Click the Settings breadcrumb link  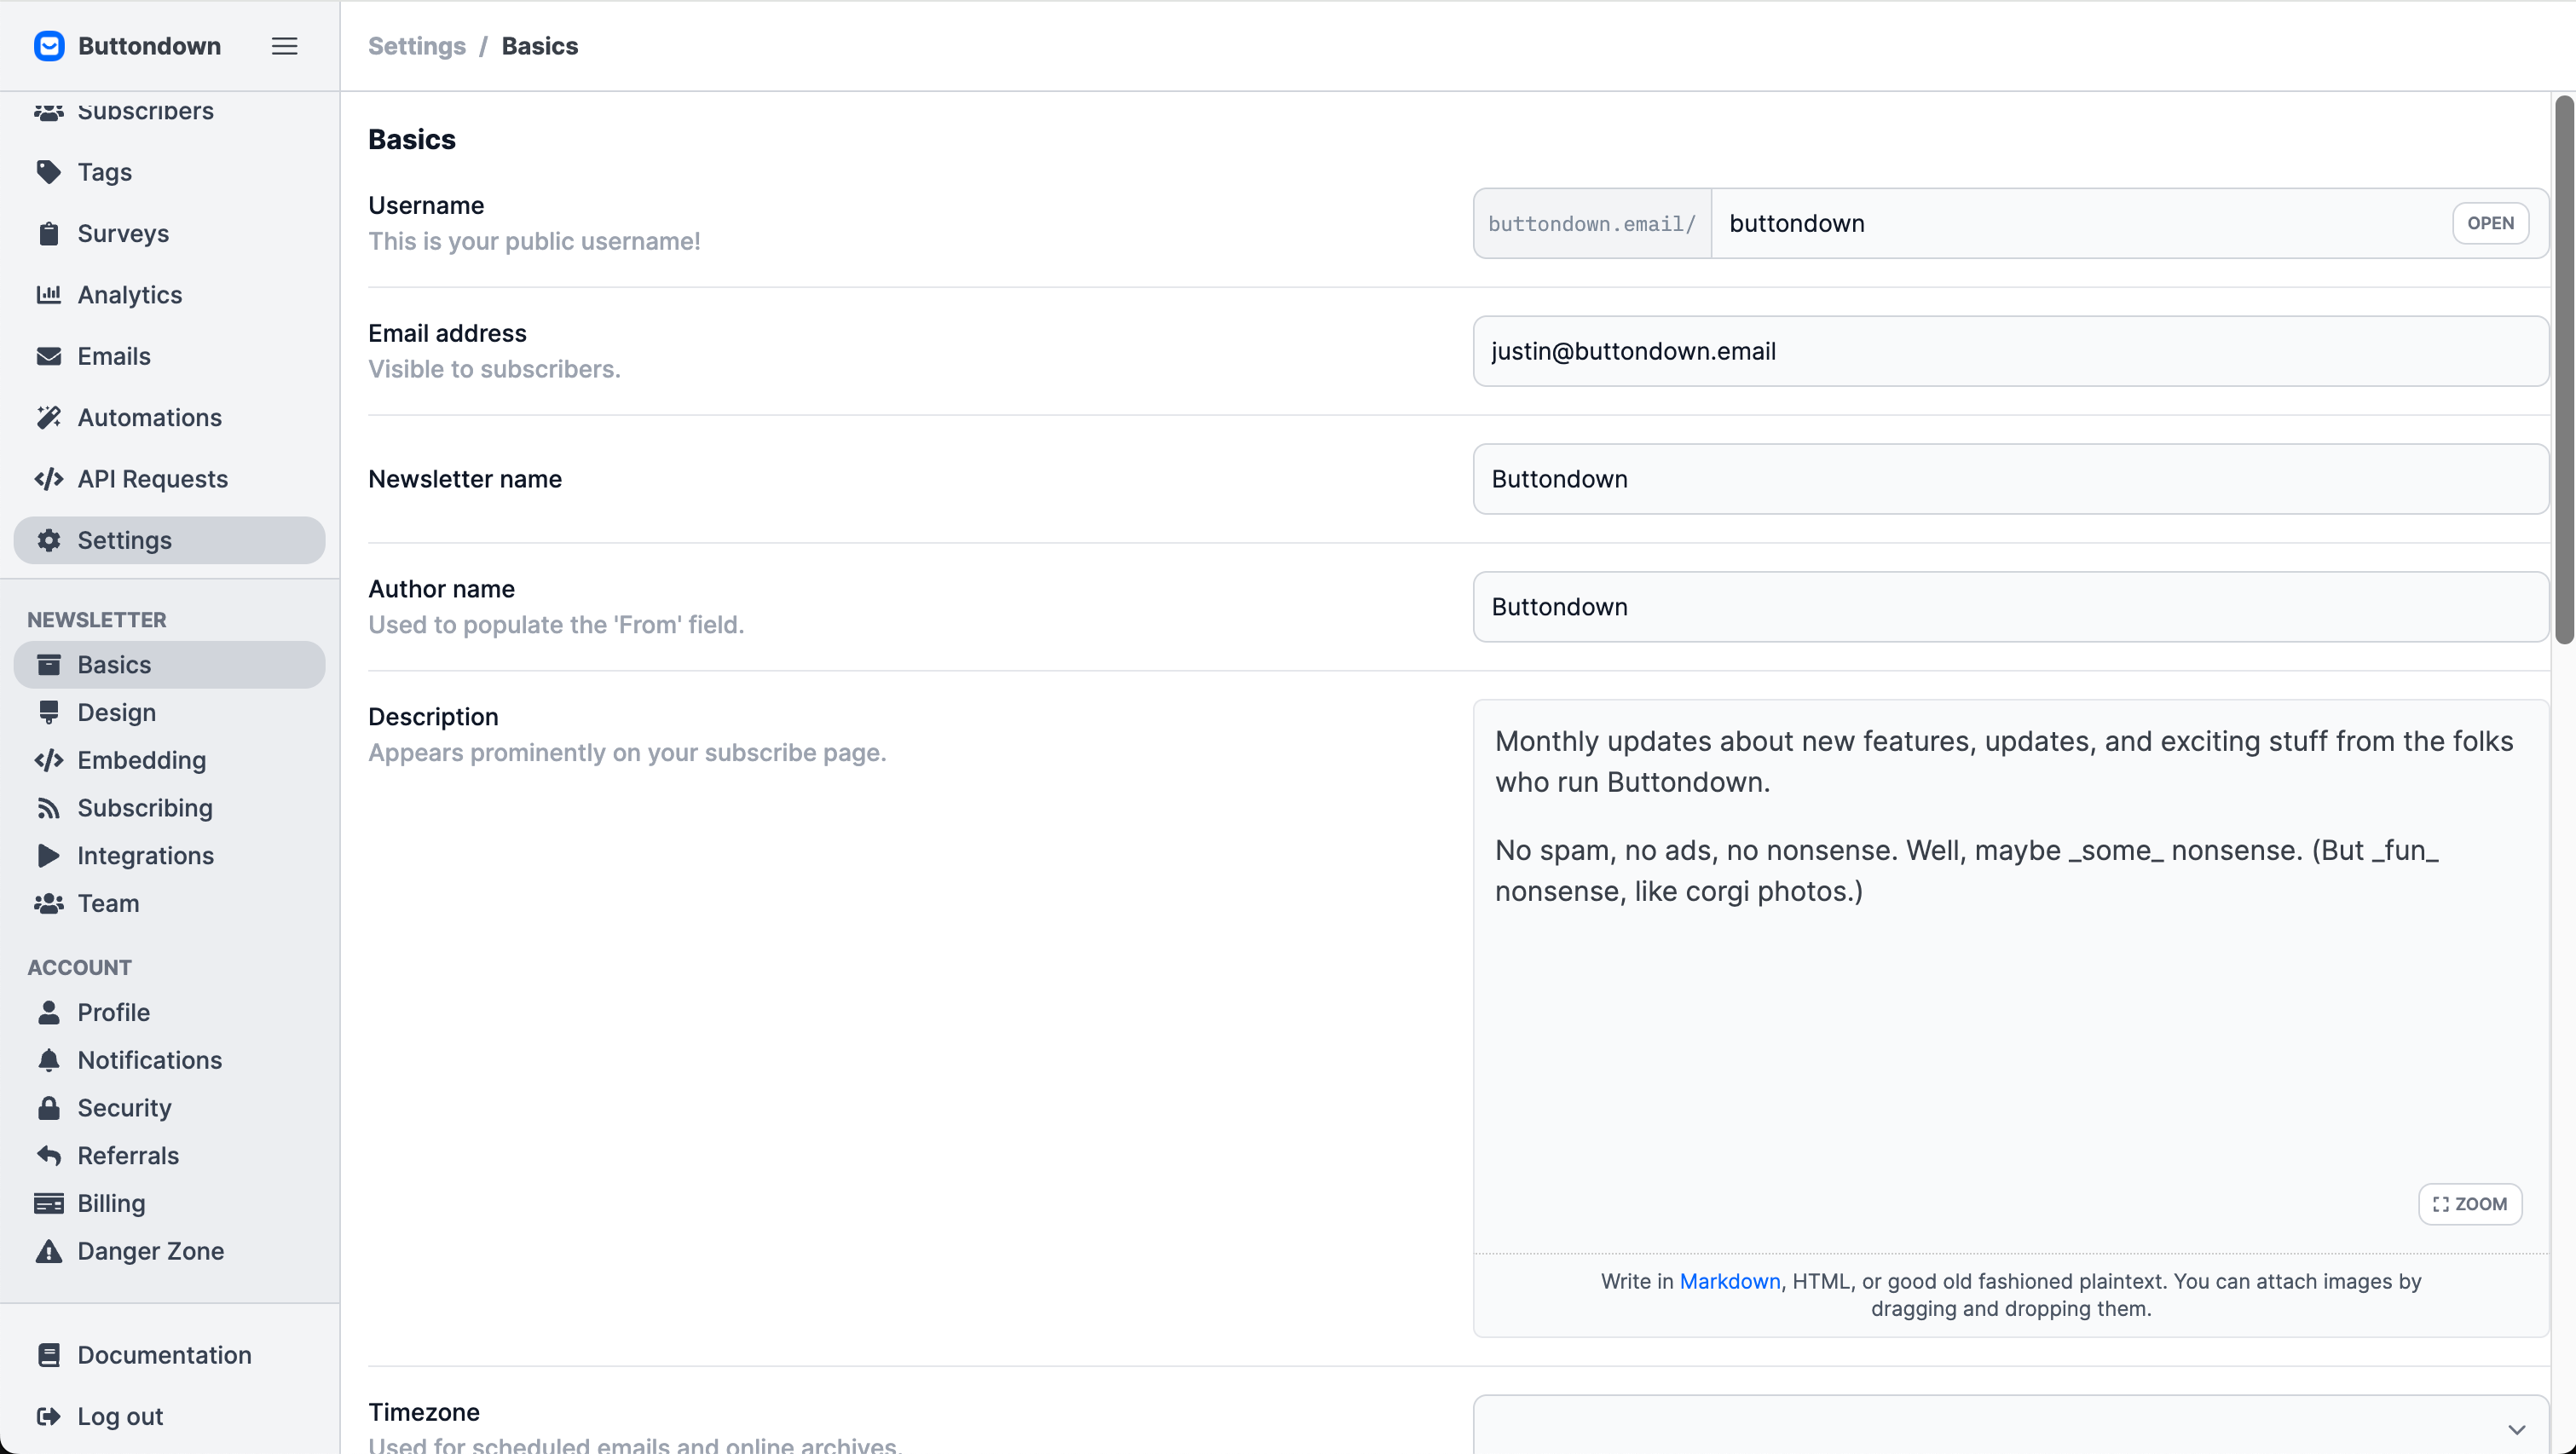tap(417, 46)
